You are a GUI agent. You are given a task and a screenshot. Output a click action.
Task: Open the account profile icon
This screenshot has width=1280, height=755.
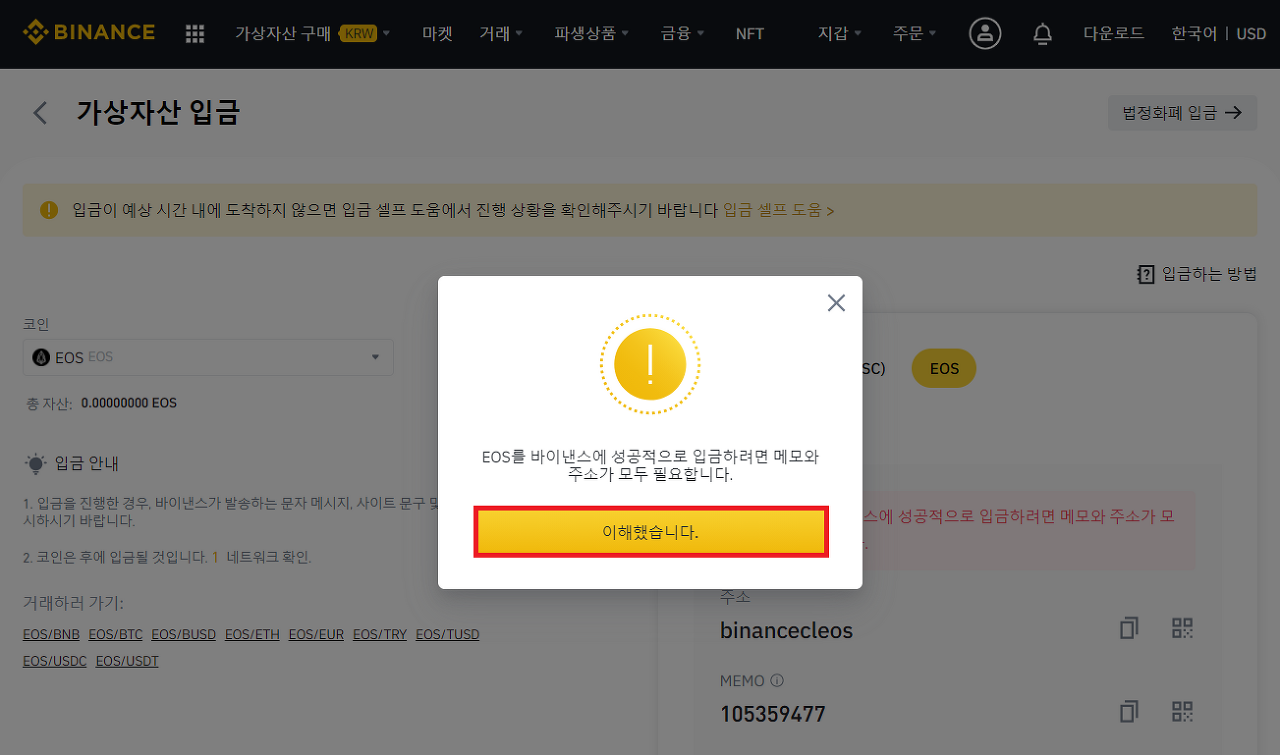click(x=985, y=33)
